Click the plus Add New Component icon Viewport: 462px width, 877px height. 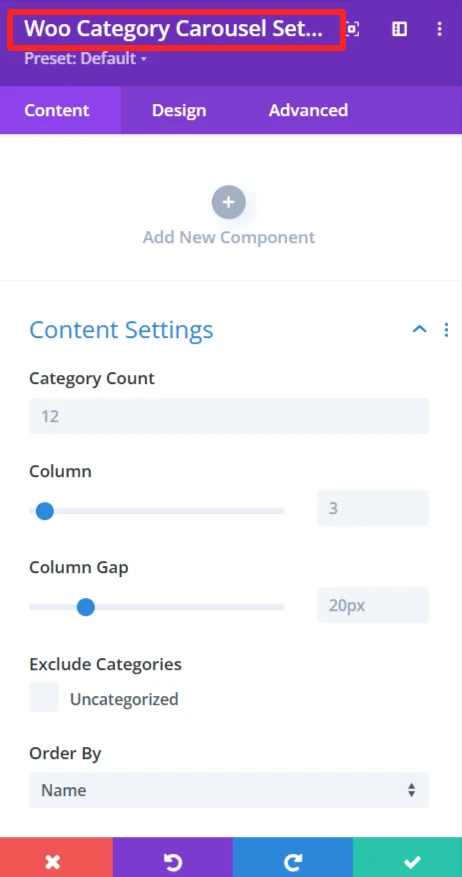[x=229, y=202]
